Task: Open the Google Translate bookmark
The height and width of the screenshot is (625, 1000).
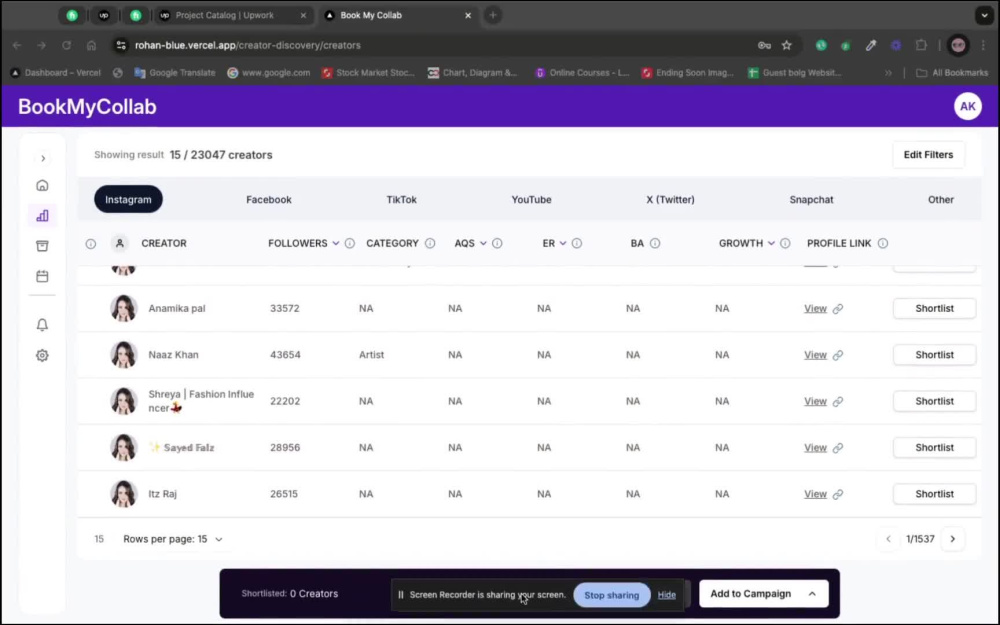Action: tap(174, 73)
